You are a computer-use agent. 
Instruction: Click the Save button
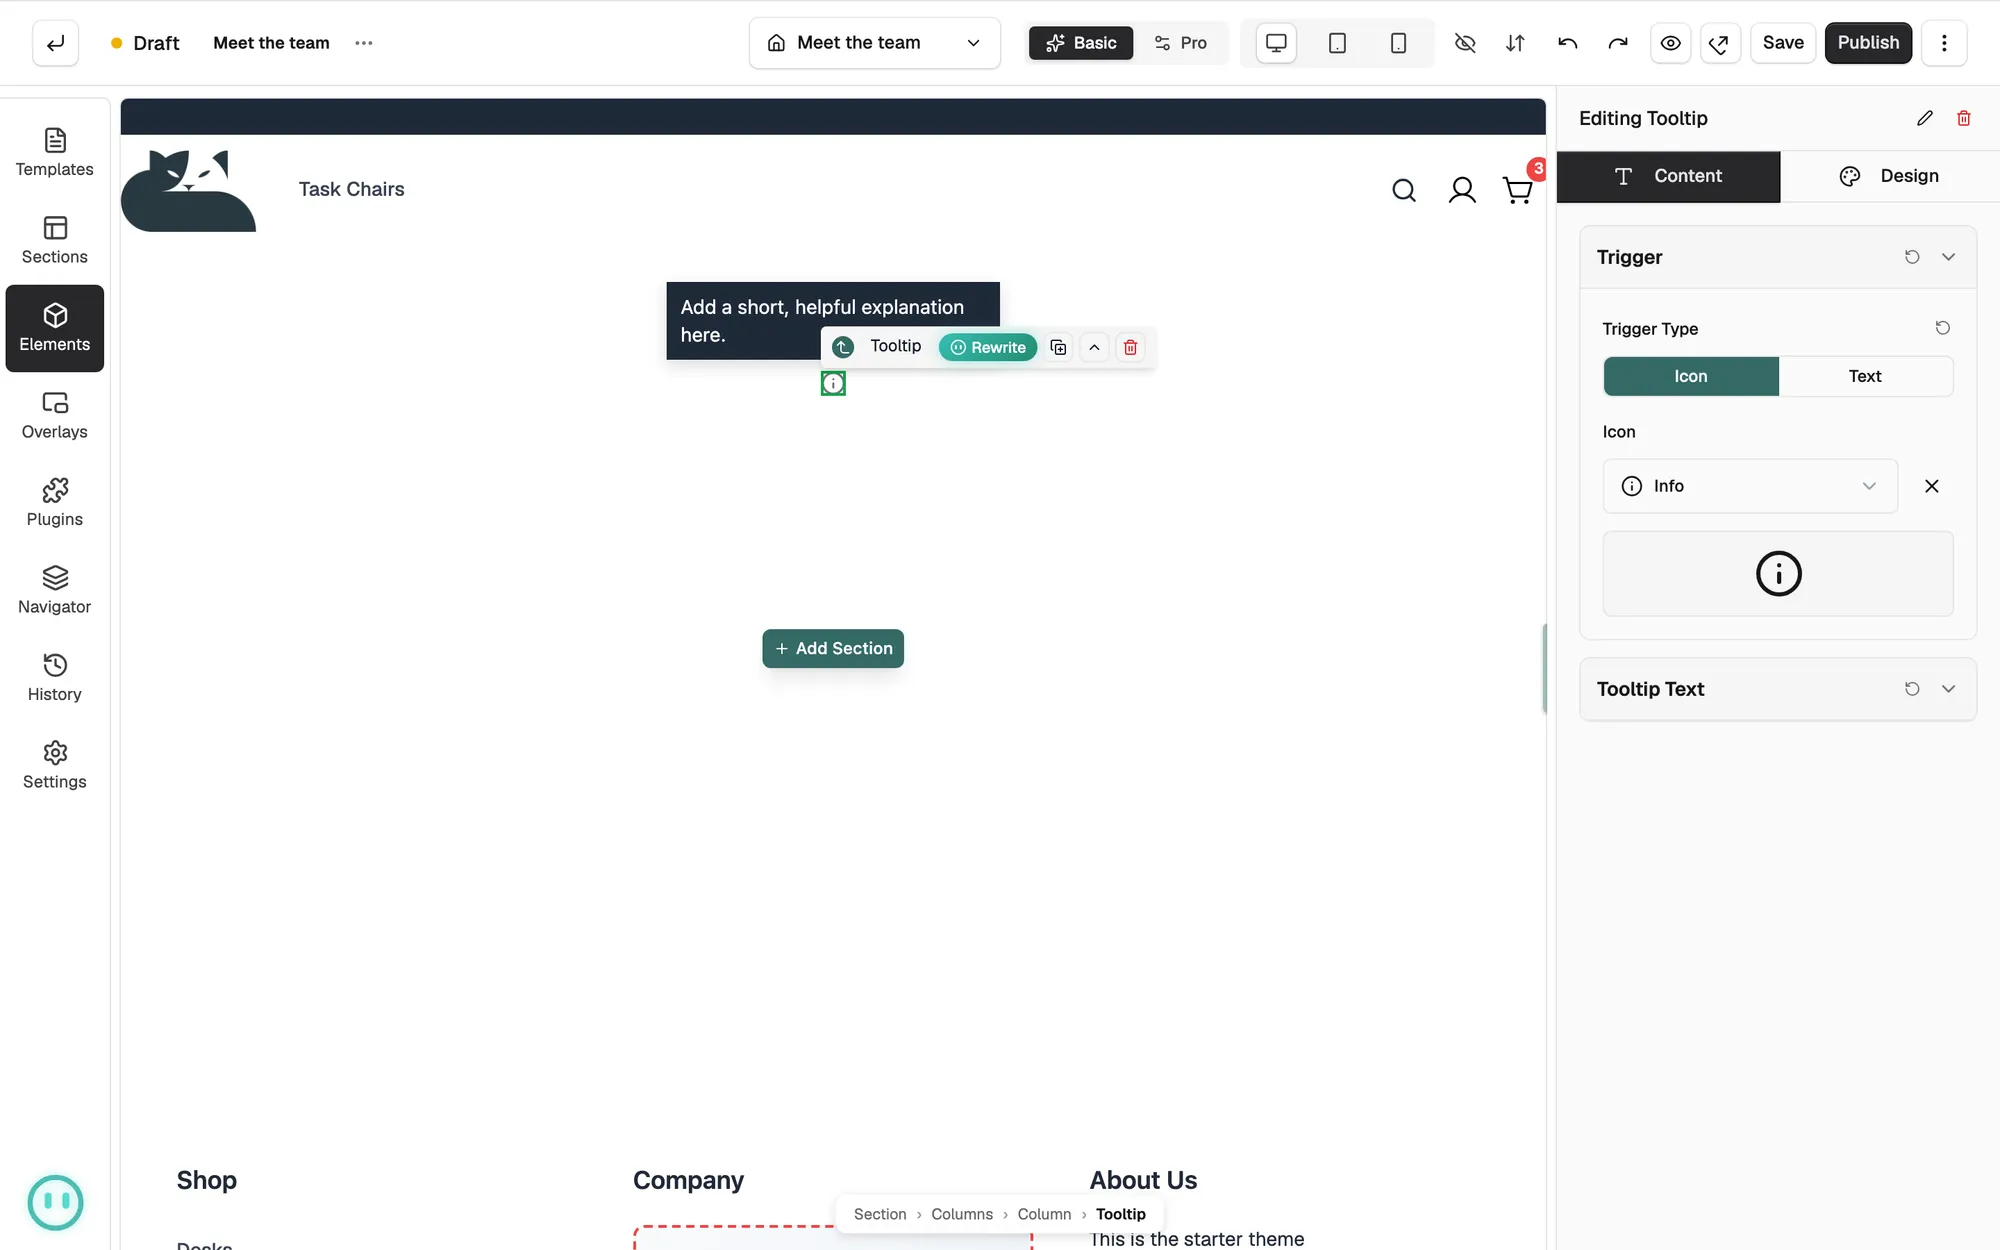pyautogui.click(x=1783, y=43)
